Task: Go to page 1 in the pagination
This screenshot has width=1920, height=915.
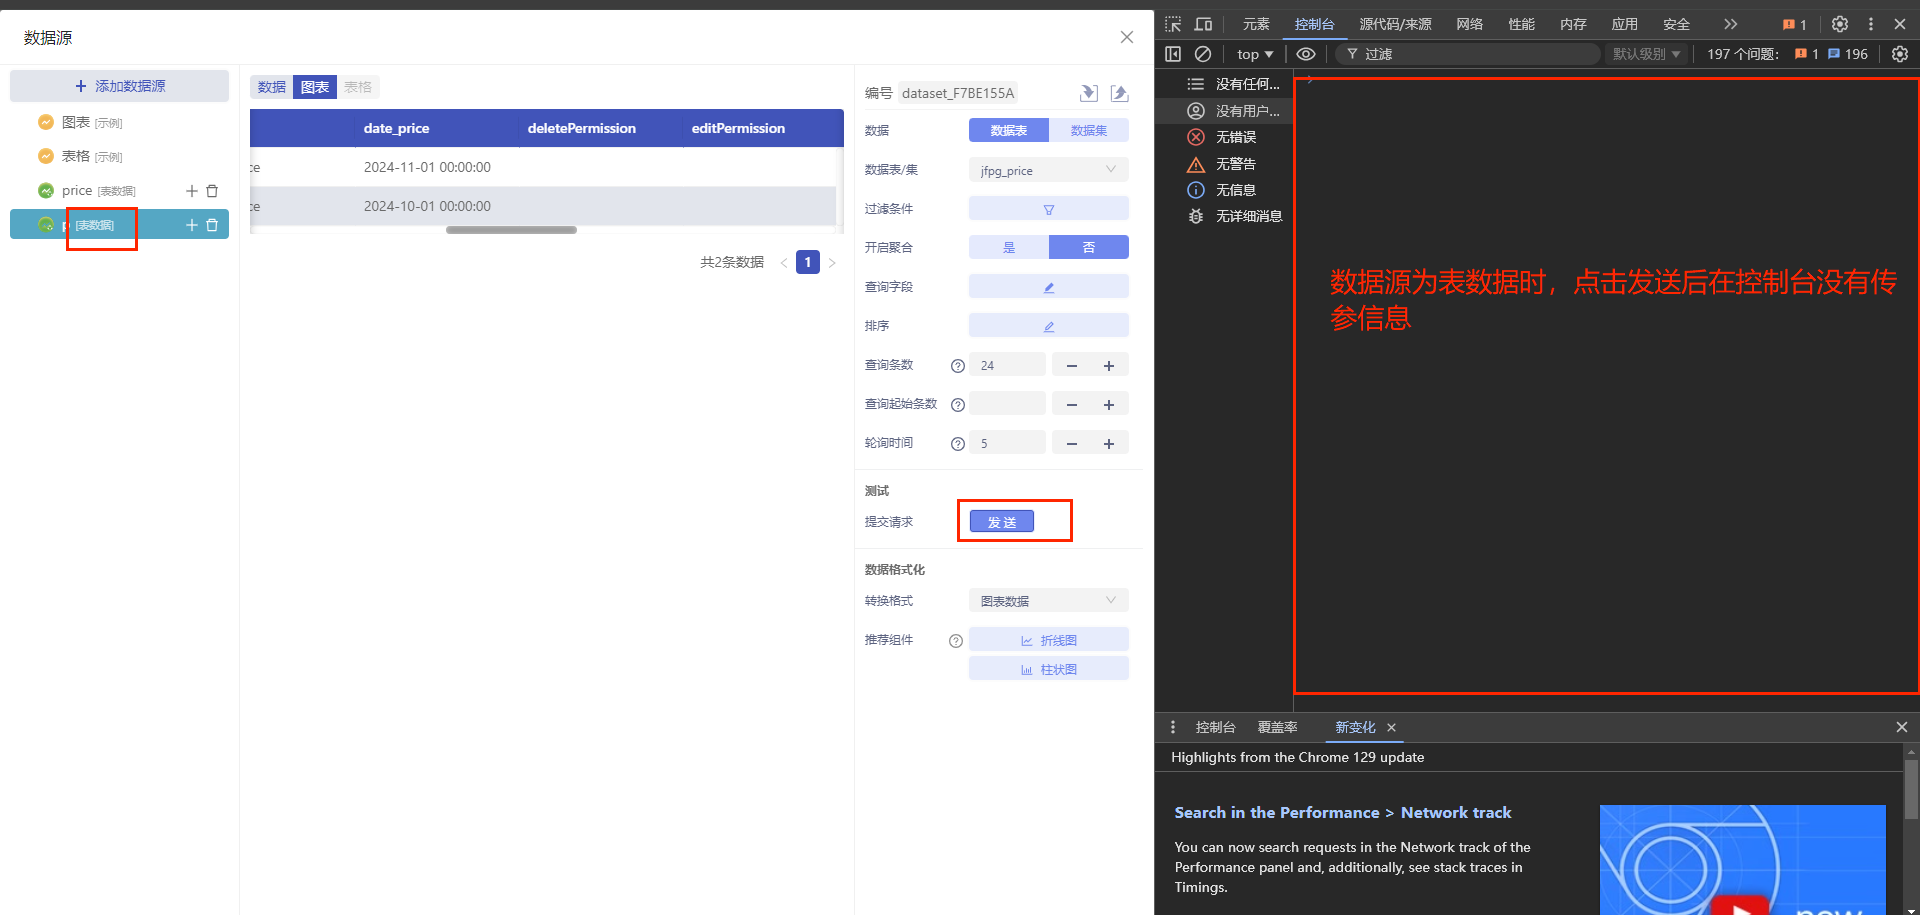Action: click(808, 262)
